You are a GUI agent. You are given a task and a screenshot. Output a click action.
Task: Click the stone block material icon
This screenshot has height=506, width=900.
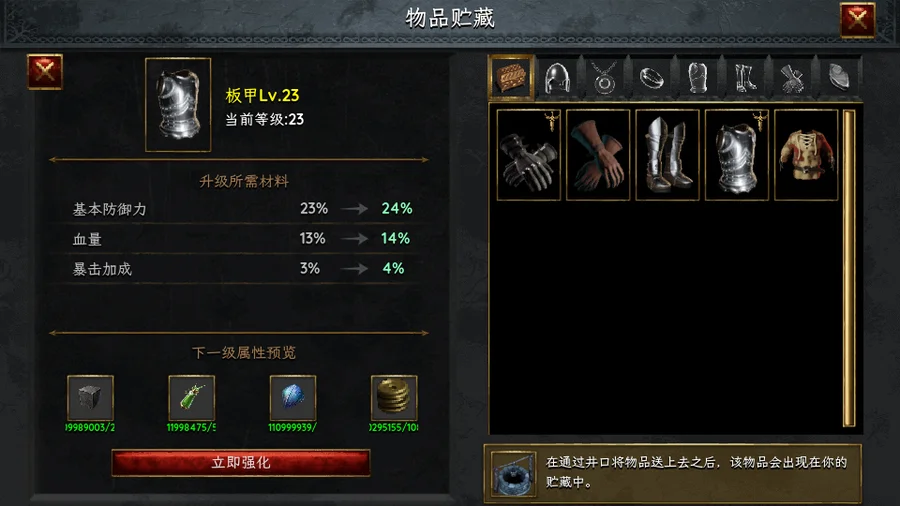(x=90, y=398)
